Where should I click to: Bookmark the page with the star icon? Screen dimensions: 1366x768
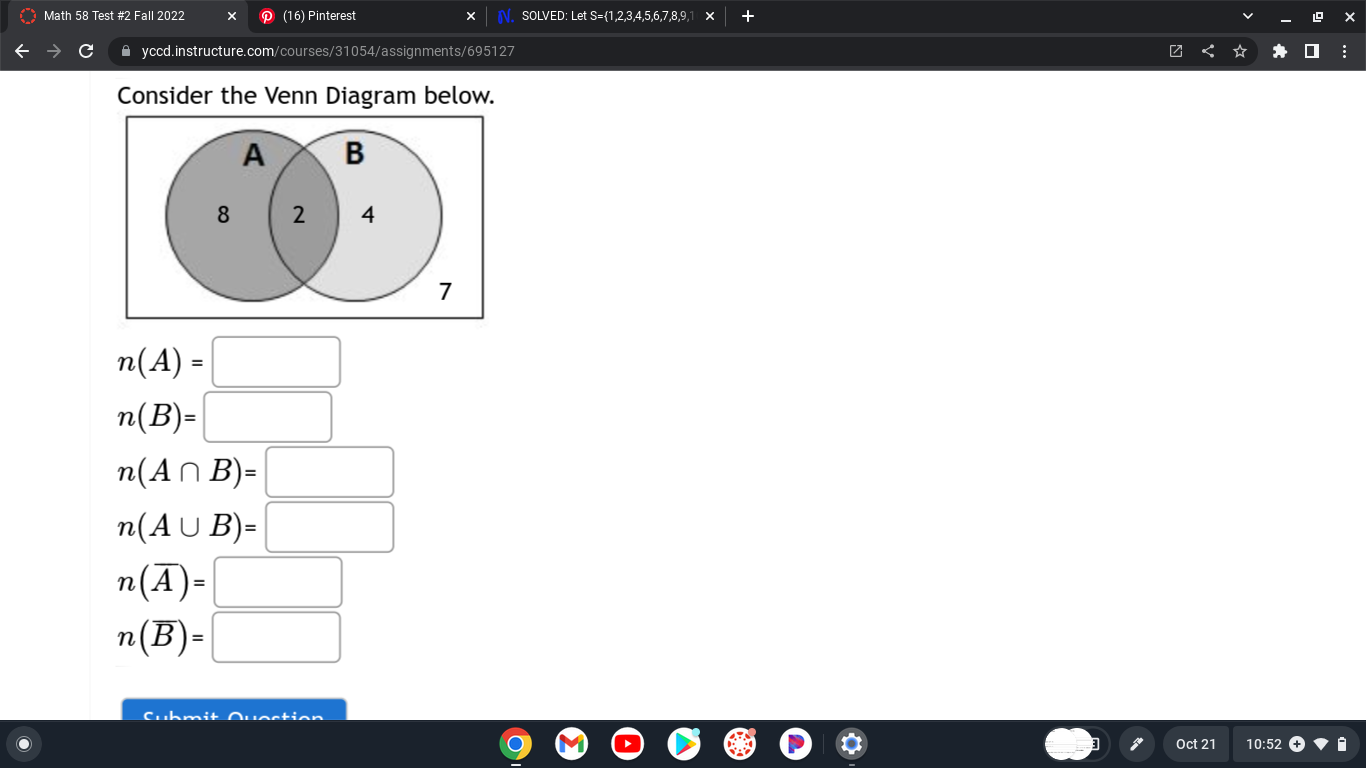[1239, 51]
